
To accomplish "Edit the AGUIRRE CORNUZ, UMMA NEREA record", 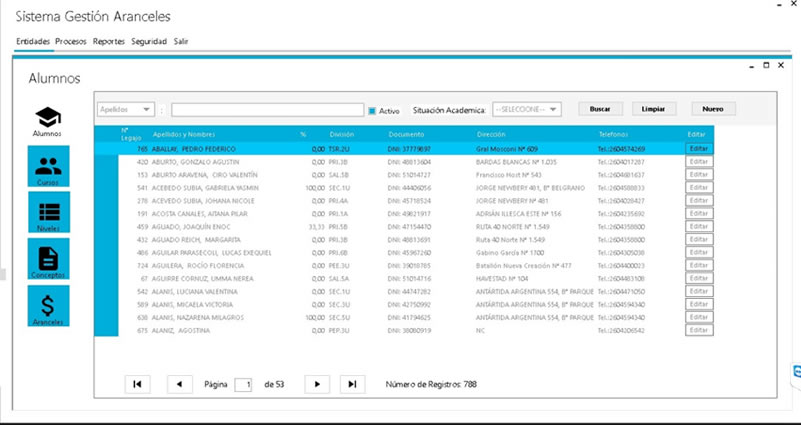I will tap(699, 278).
